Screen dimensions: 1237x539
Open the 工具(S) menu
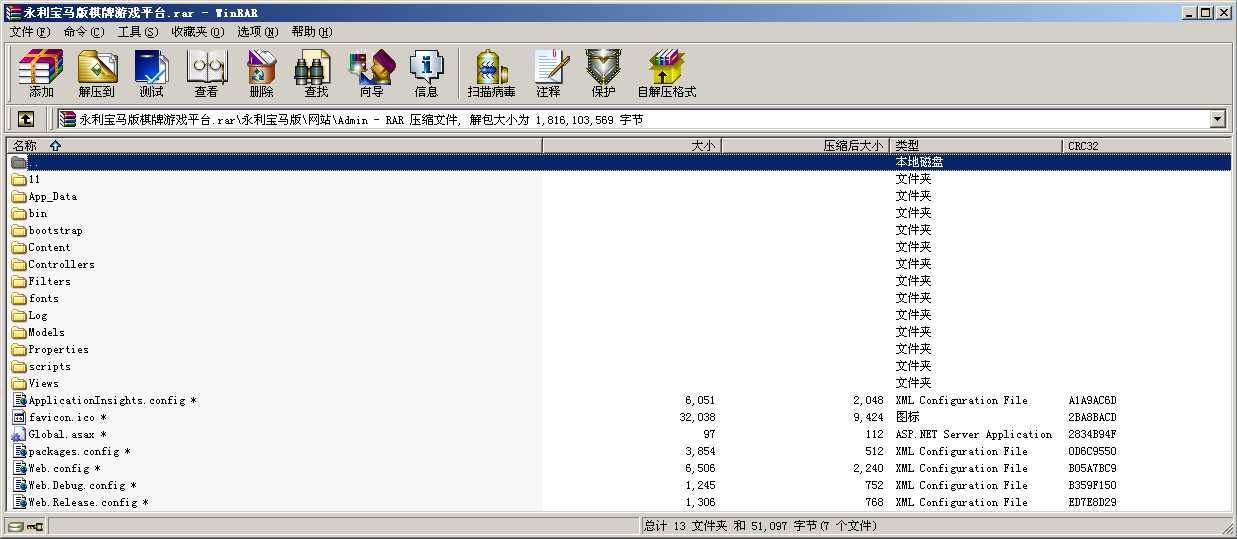tap(138, 31)
